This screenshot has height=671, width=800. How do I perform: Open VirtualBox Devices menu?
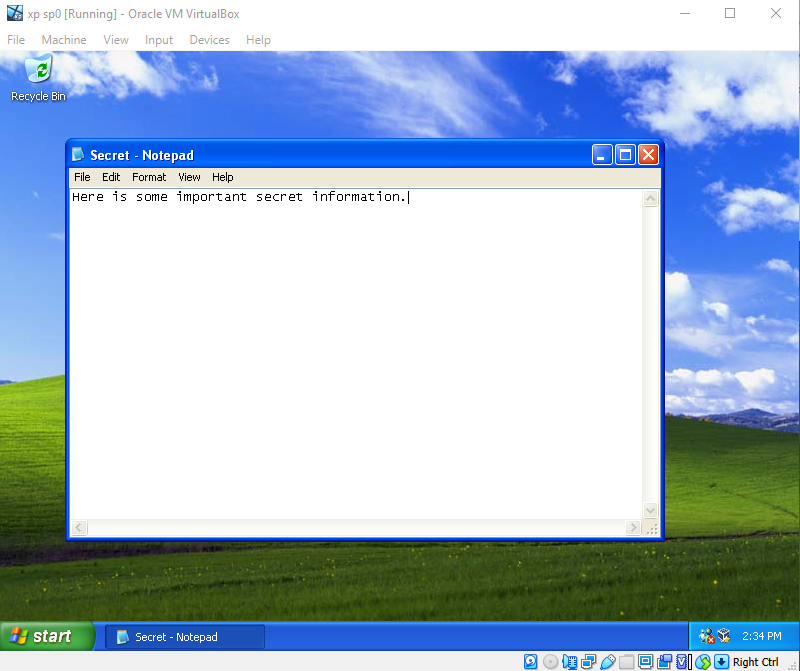coord(209,40)
